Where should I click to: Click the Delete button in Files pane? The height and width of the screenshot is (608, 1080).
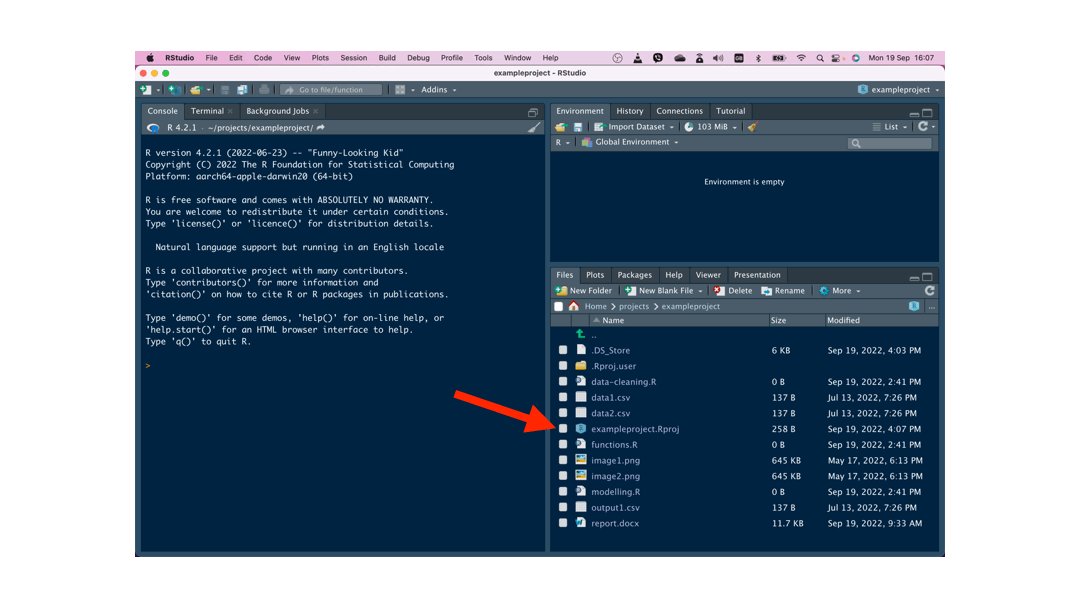(733, 291)
